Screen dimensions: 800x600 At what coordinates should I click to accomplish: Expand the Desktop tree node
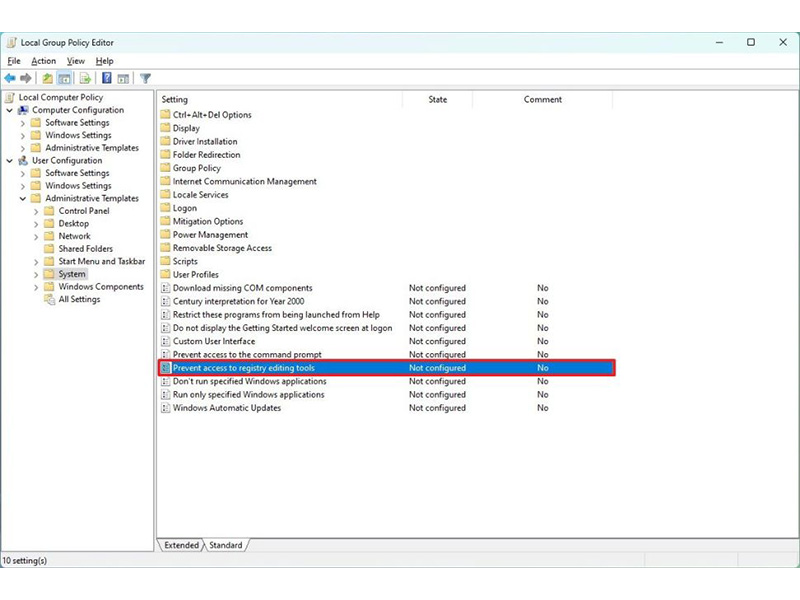pos(36,223)
